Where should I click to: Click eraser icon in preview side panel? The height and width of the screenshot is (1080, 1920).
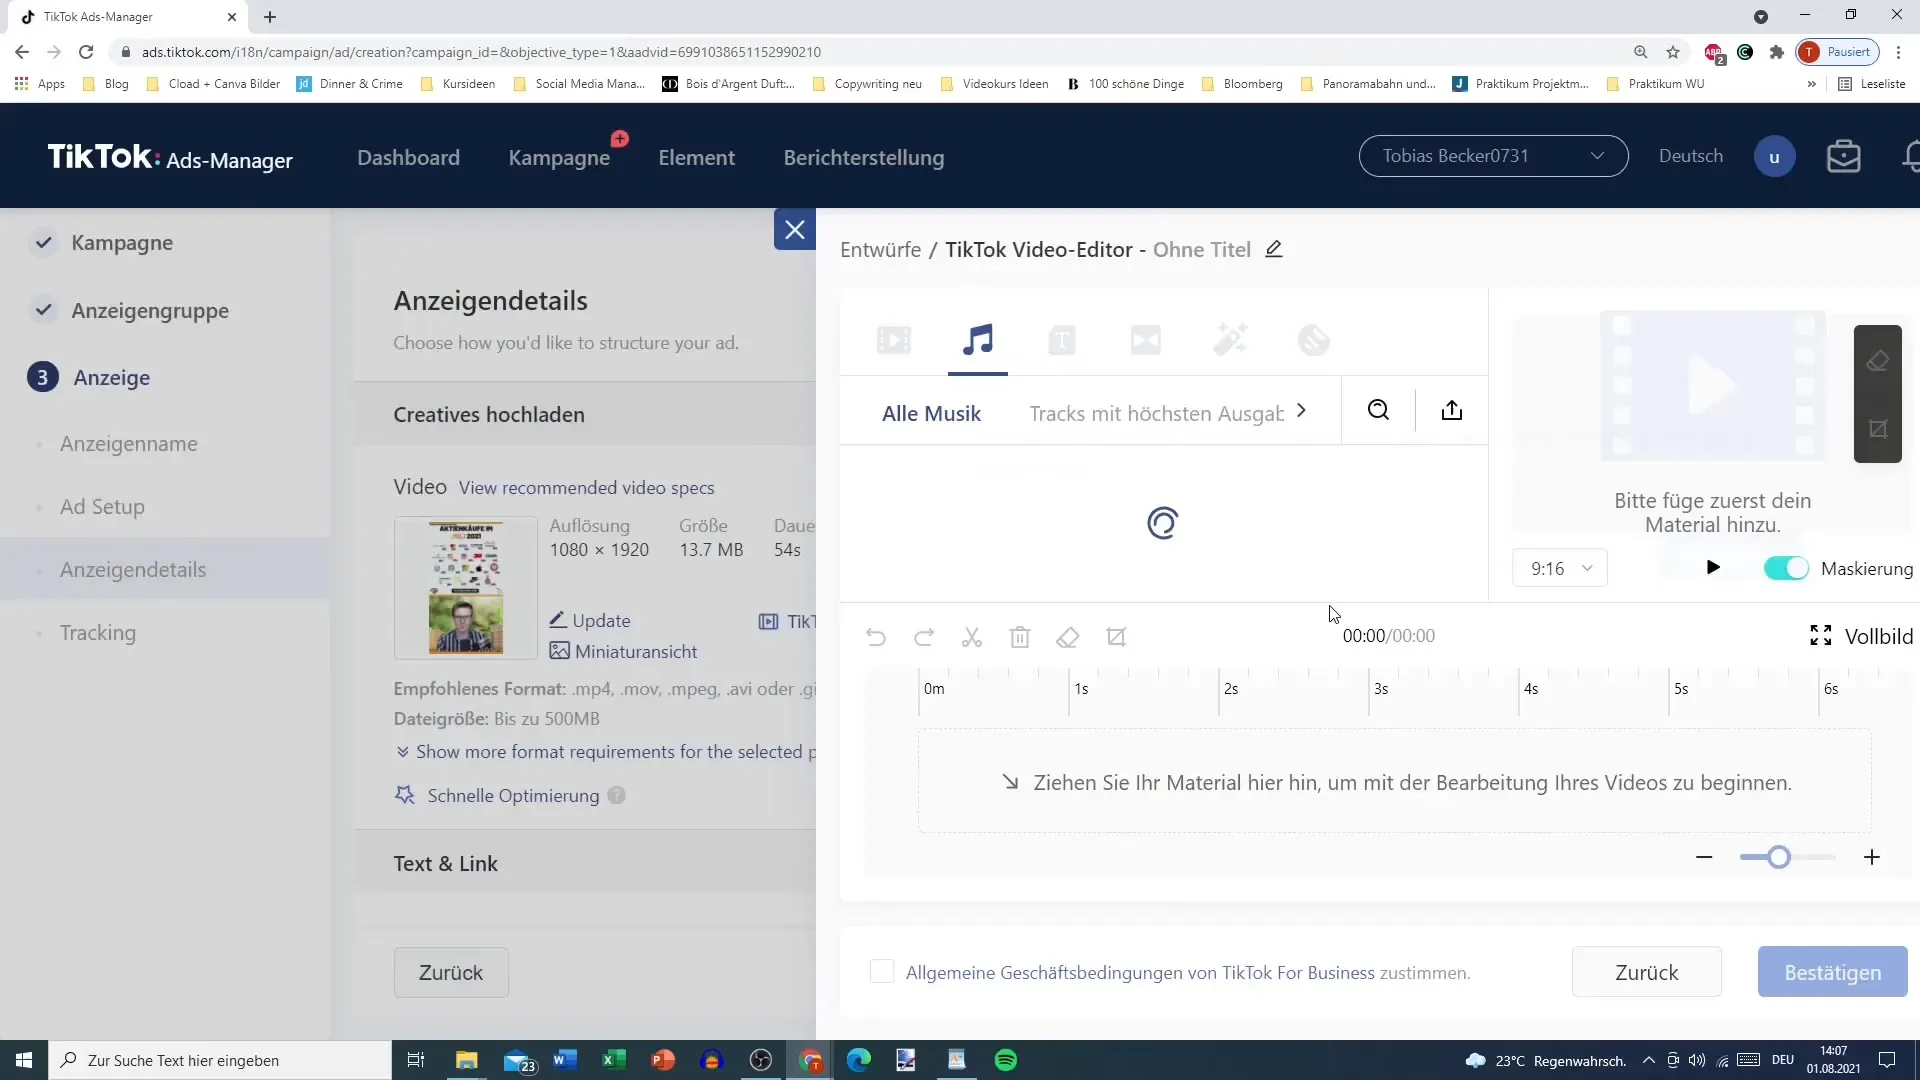1878,361
